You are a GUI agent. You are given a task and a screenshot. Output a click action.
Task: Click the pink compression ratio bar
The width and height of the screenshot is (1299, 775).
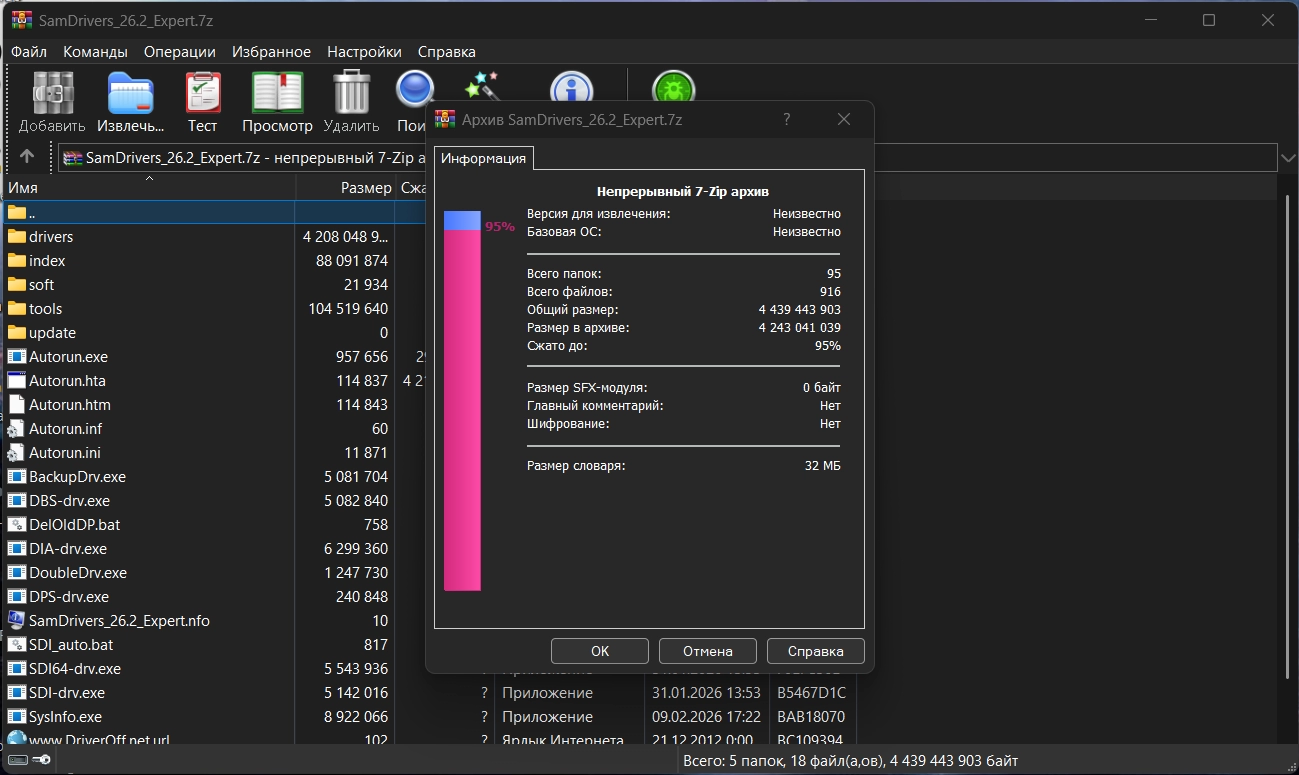pyautogui.click(x=462, y=410)
